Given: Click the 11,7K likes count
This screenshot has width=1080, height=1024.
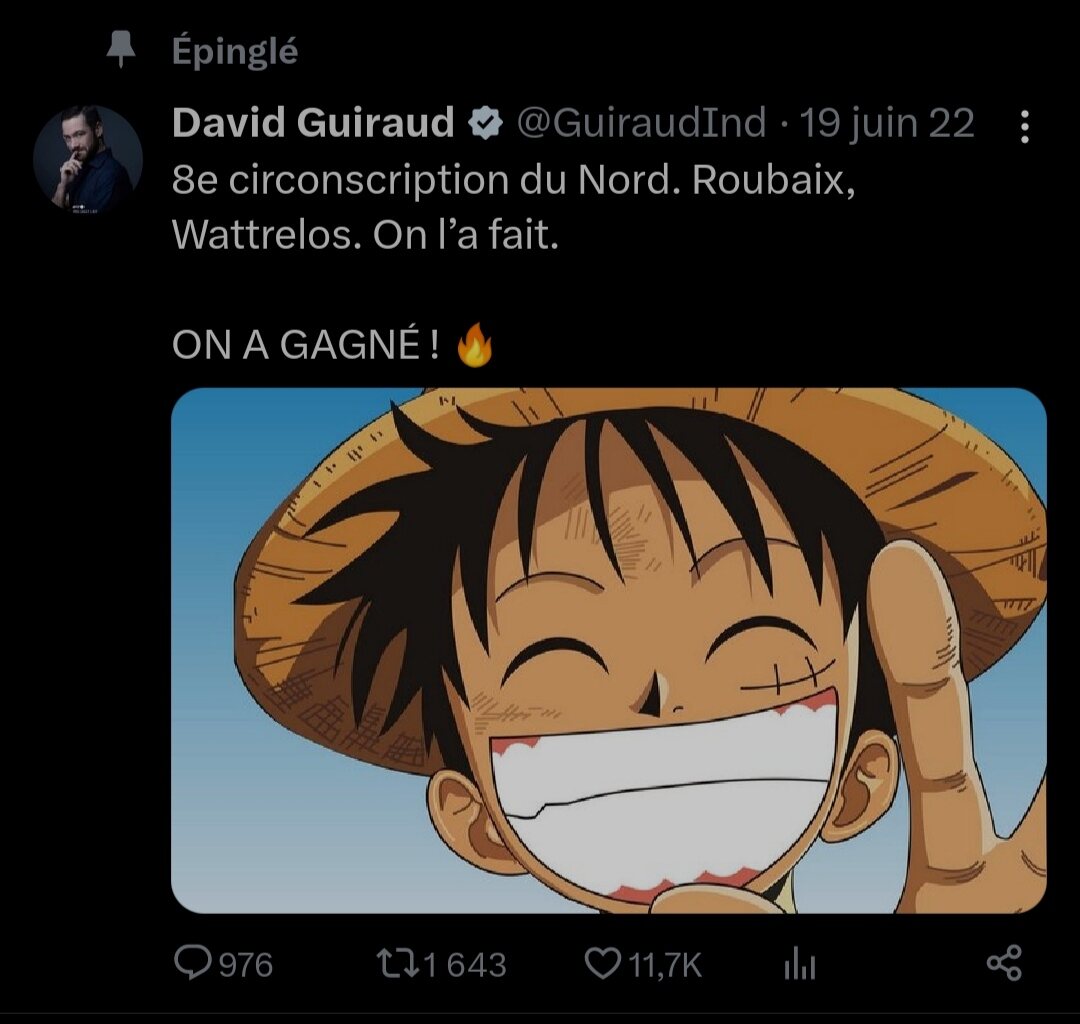Looking at the screenshot, I should (x=665, y=965).
